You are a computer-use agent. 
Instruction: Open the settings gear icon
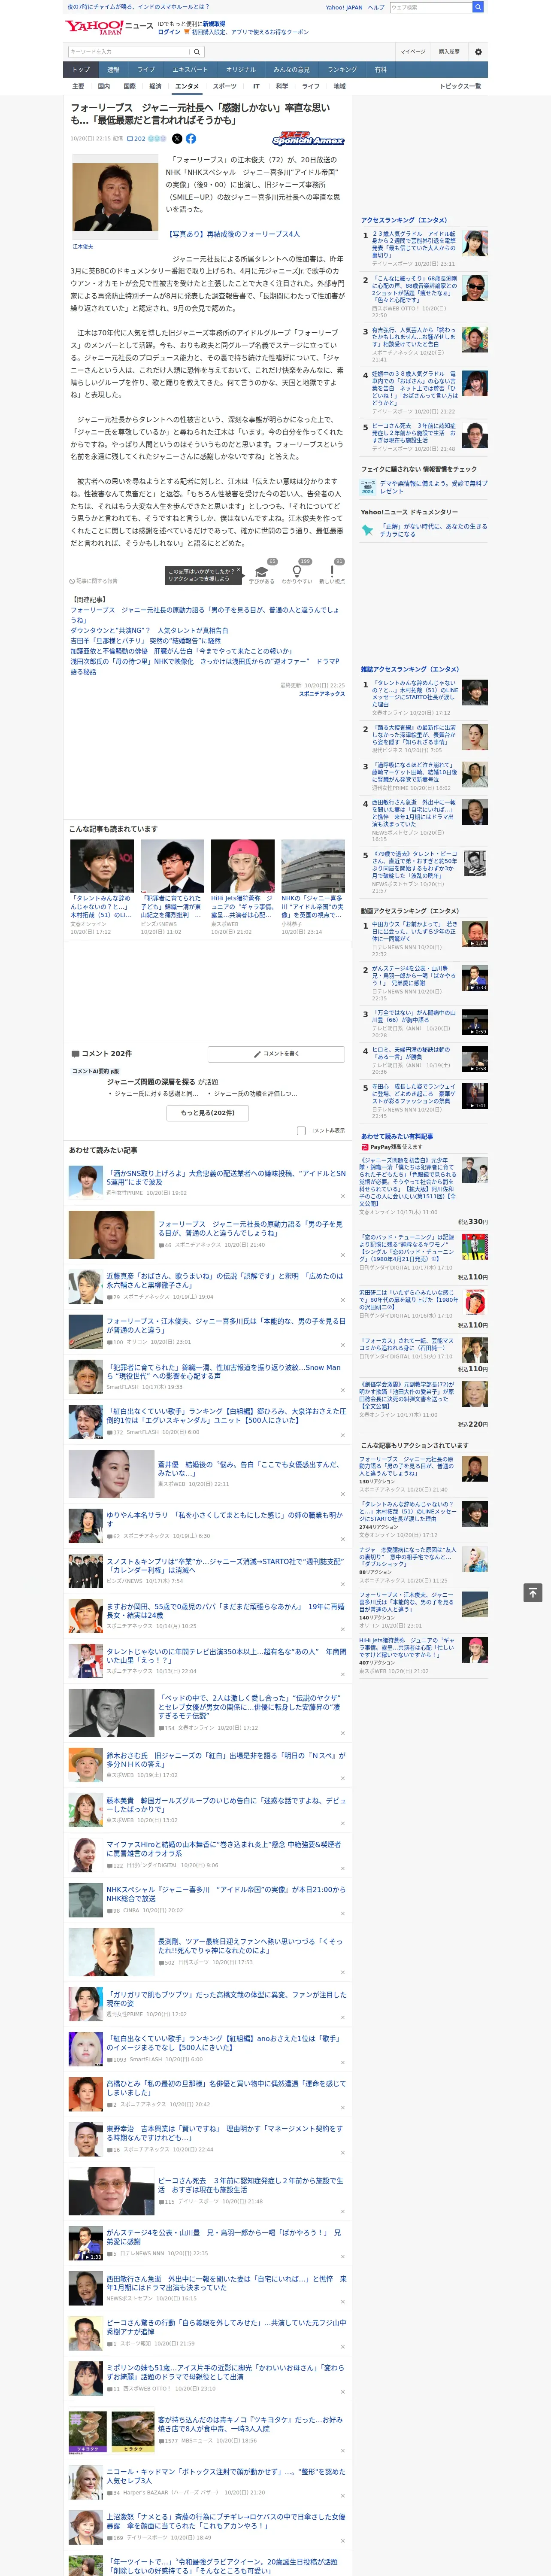pyautogui.click(x=478, y=52)
